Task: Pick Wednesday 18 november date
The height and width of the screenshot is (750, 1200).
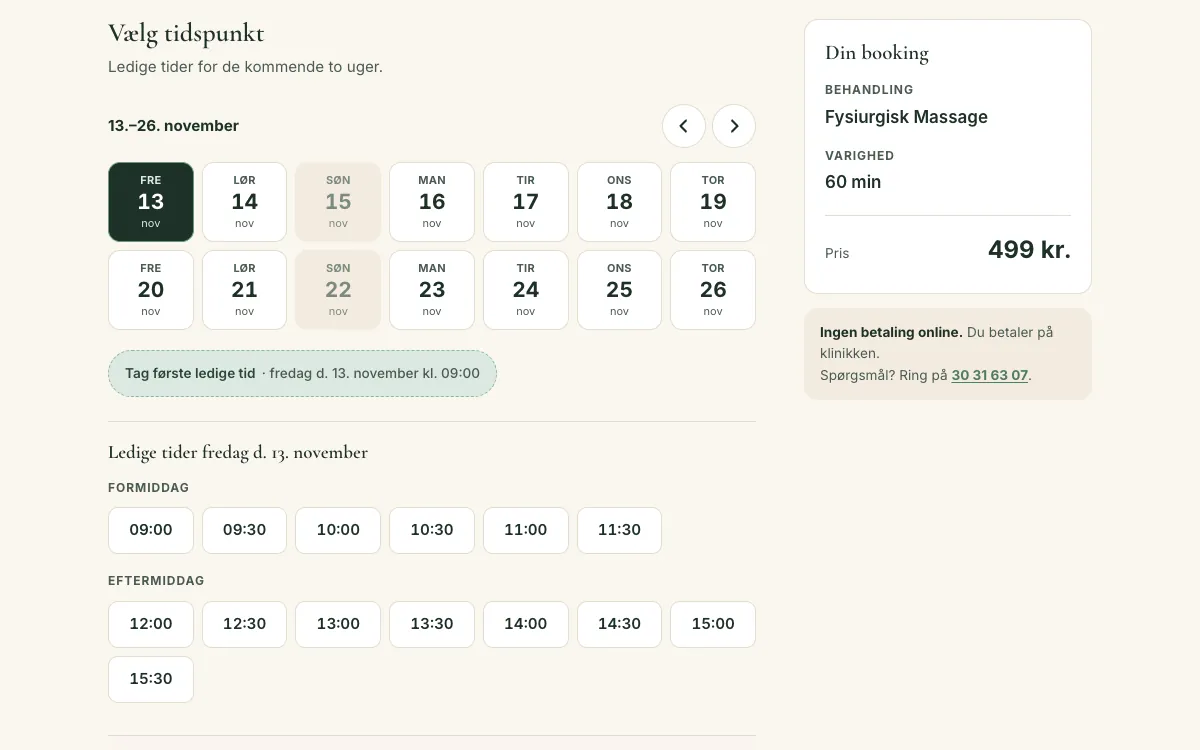Action: coord(619,202)
